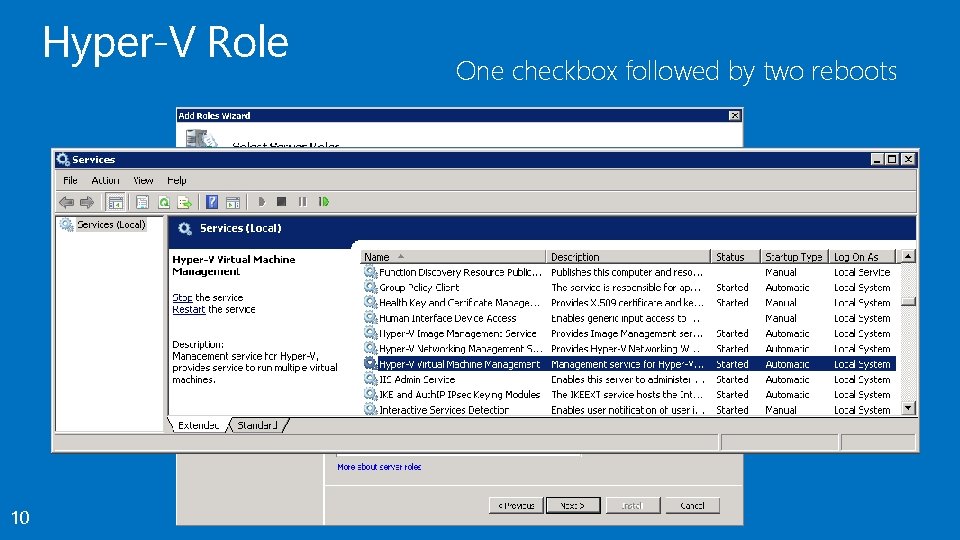960x540 pixels.
Task: Toggle Show/Hide Console Tree icon
Action: pos(115,201)
